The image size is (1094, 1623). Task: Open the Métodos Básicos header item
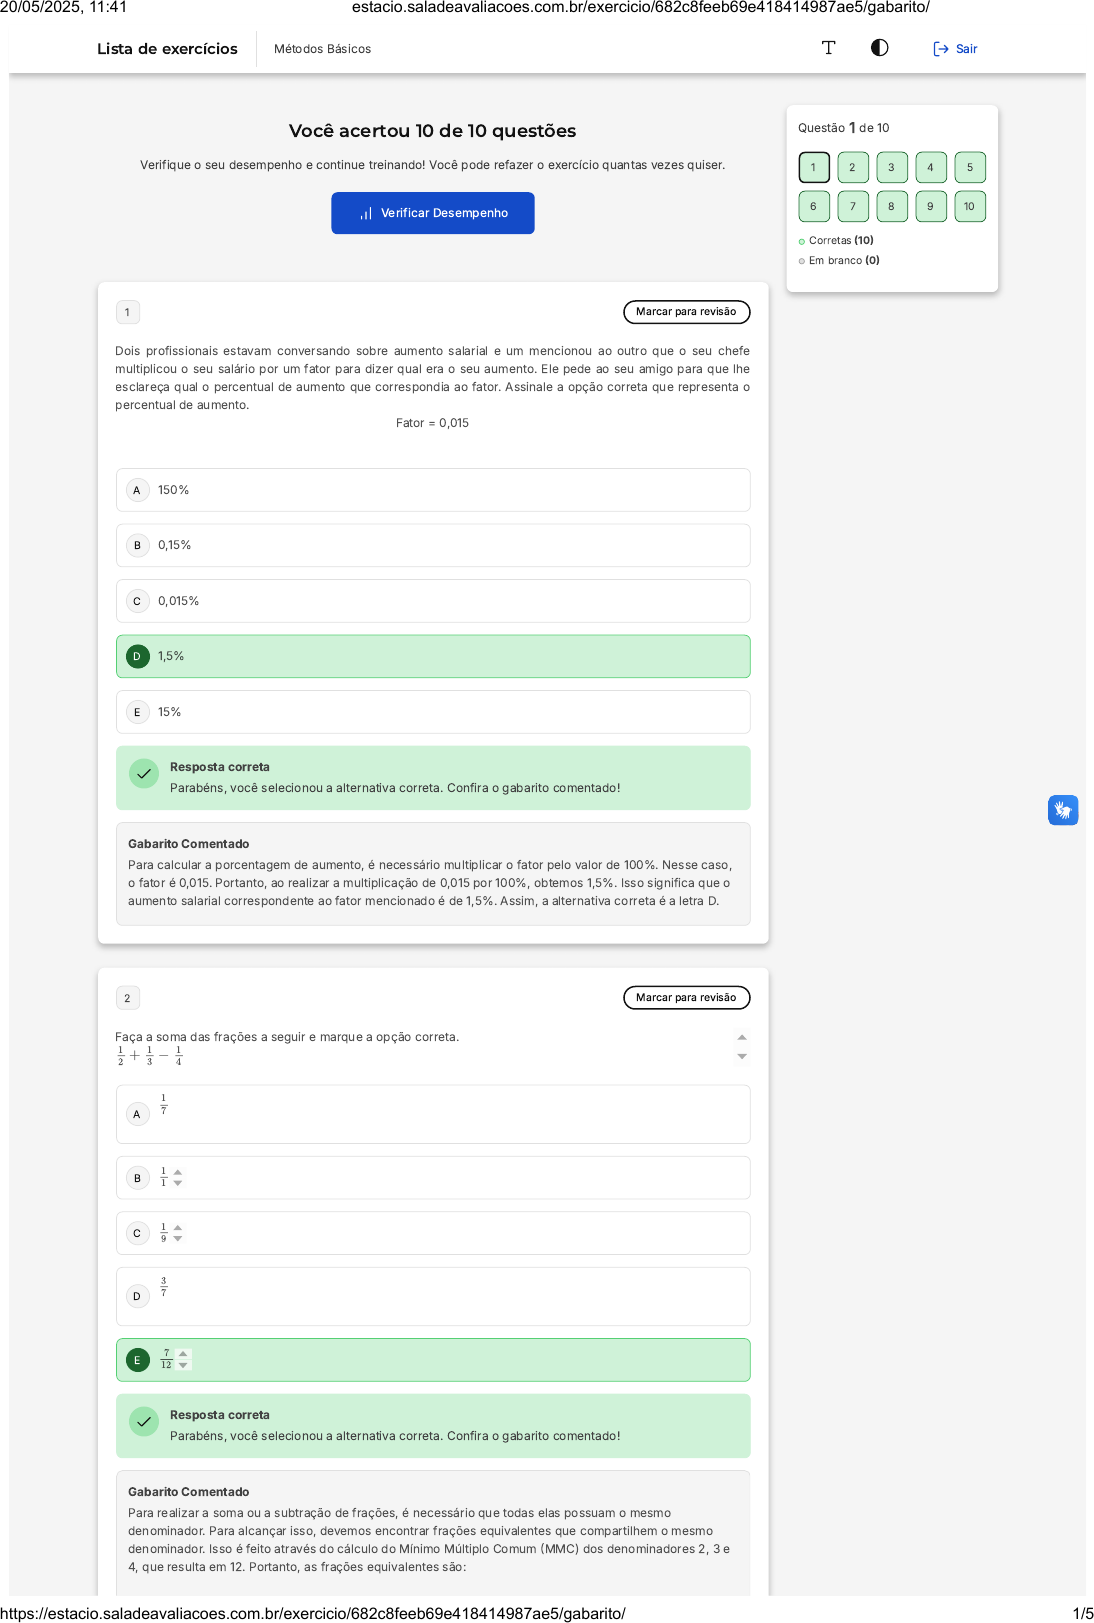coord(322,49)
